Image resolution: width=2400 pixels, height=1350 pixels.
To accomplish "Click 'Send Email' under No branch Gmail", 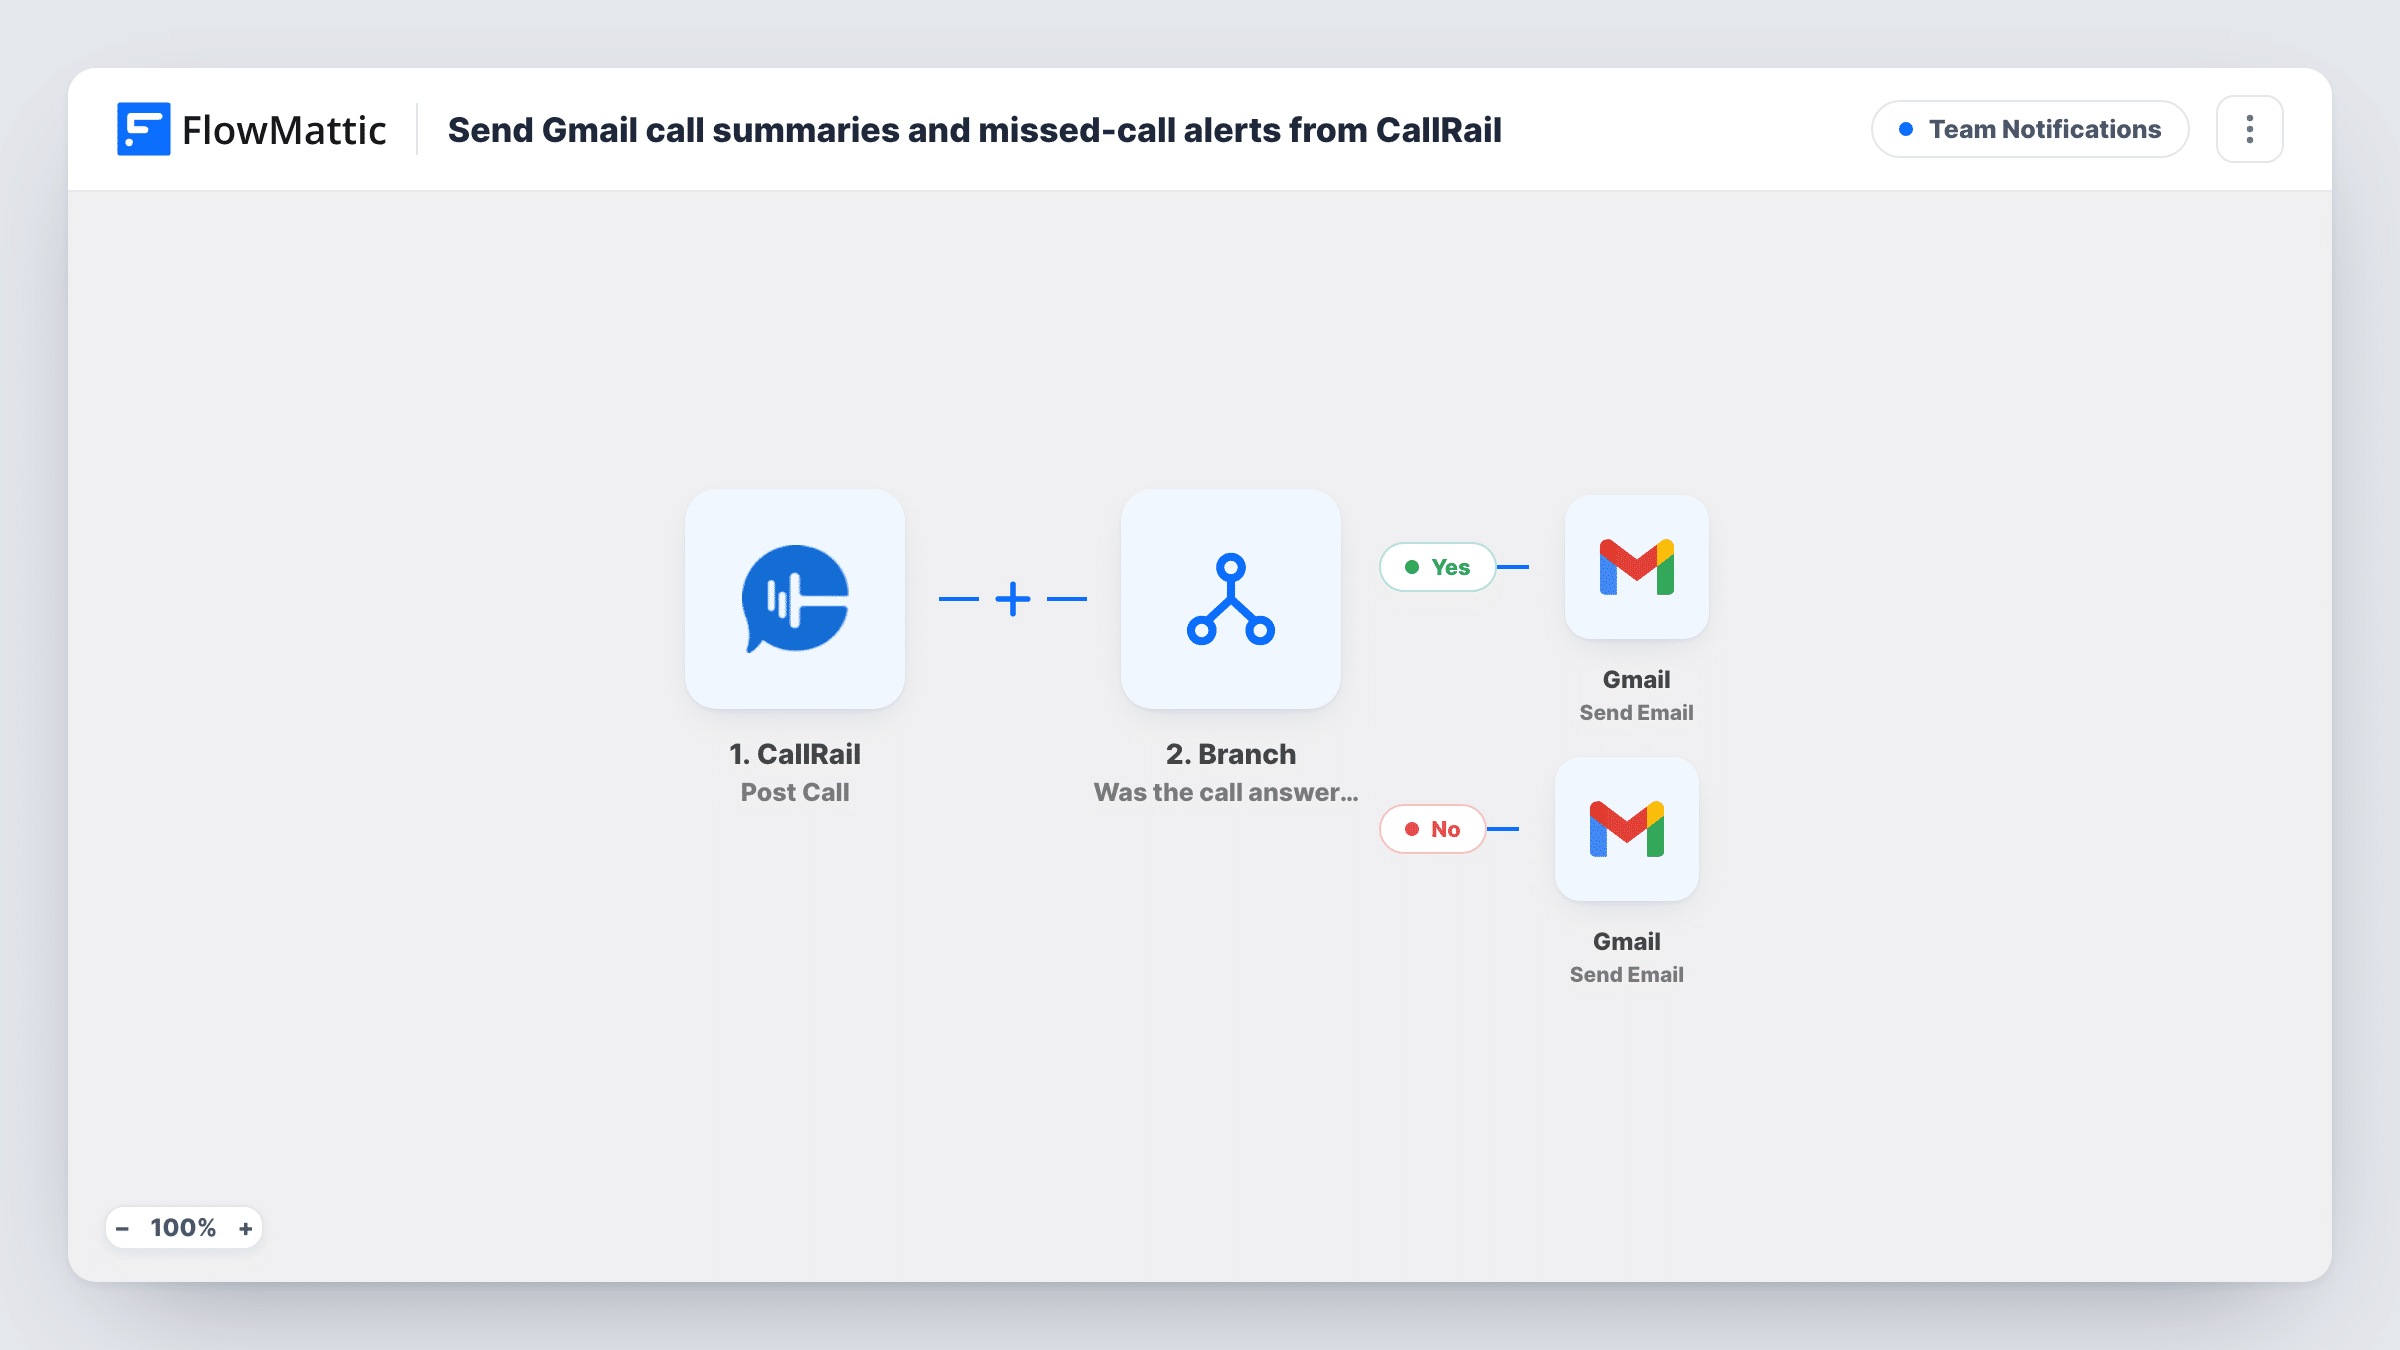I will coord(1627,975).
